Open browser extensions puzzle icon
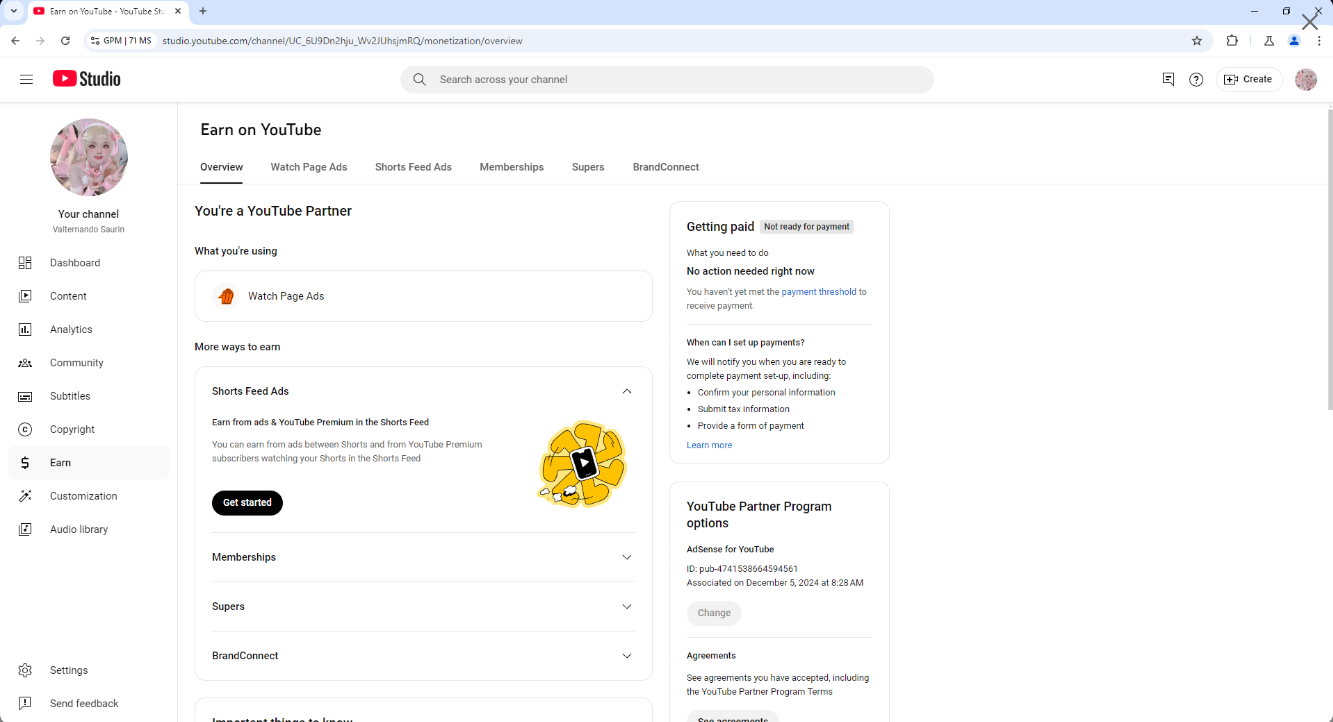Viewport: 1333px width, 722px height. coord(1232,41)
